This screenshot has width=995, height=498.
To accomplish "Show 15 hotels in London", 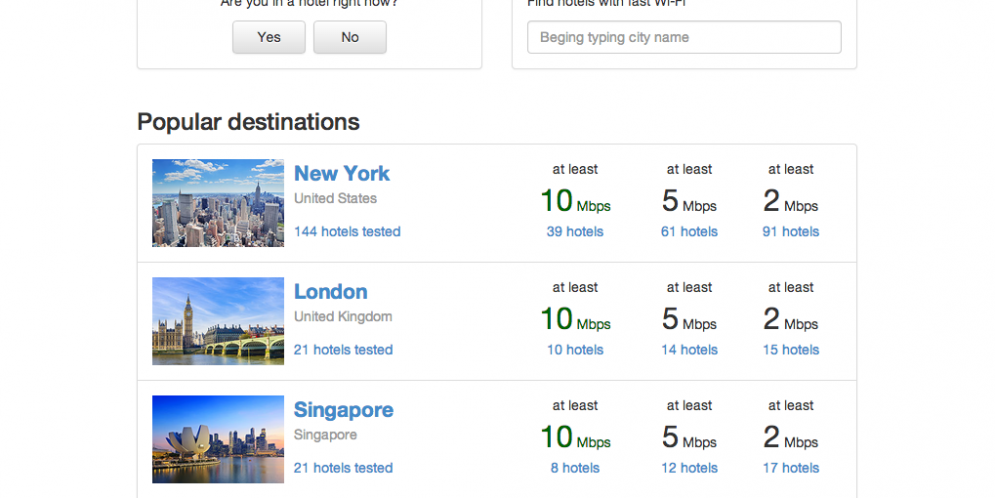I will click(x=791, y=350).
